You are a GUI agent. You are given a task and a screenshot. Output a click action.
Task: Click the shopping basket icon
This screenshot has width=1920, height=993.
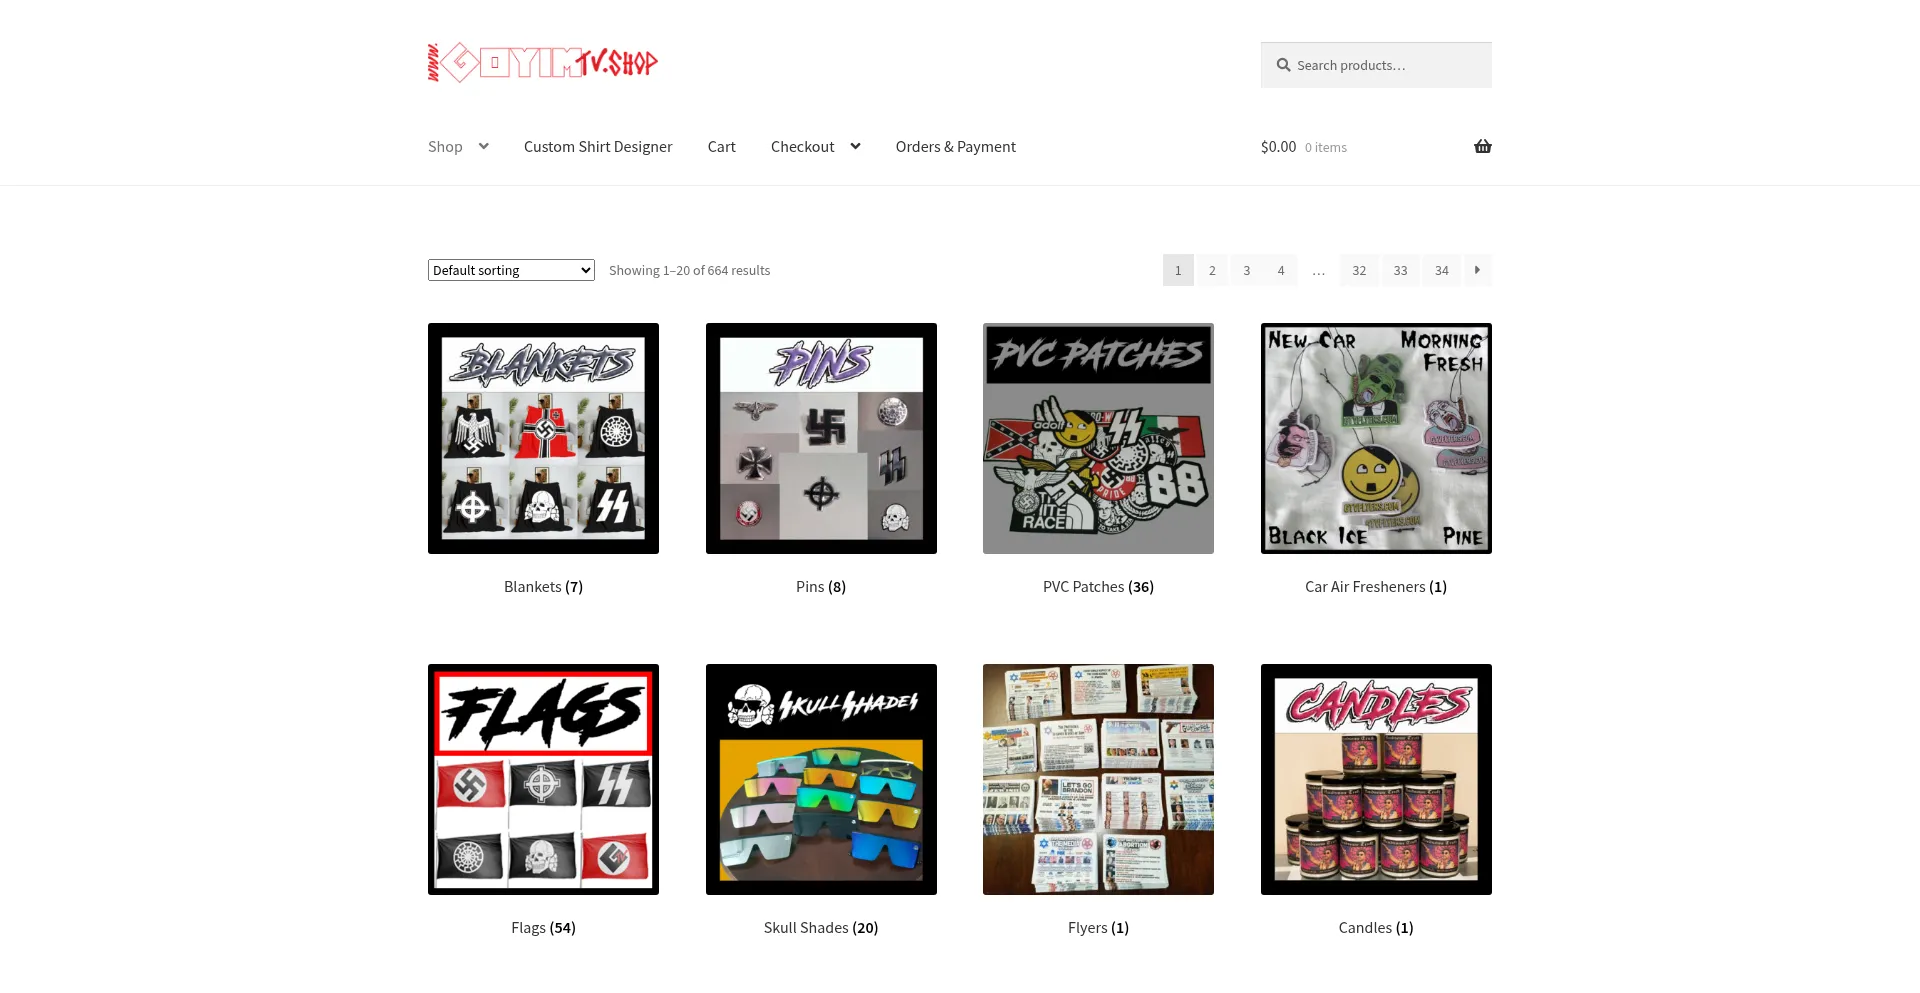[1482, 147]
